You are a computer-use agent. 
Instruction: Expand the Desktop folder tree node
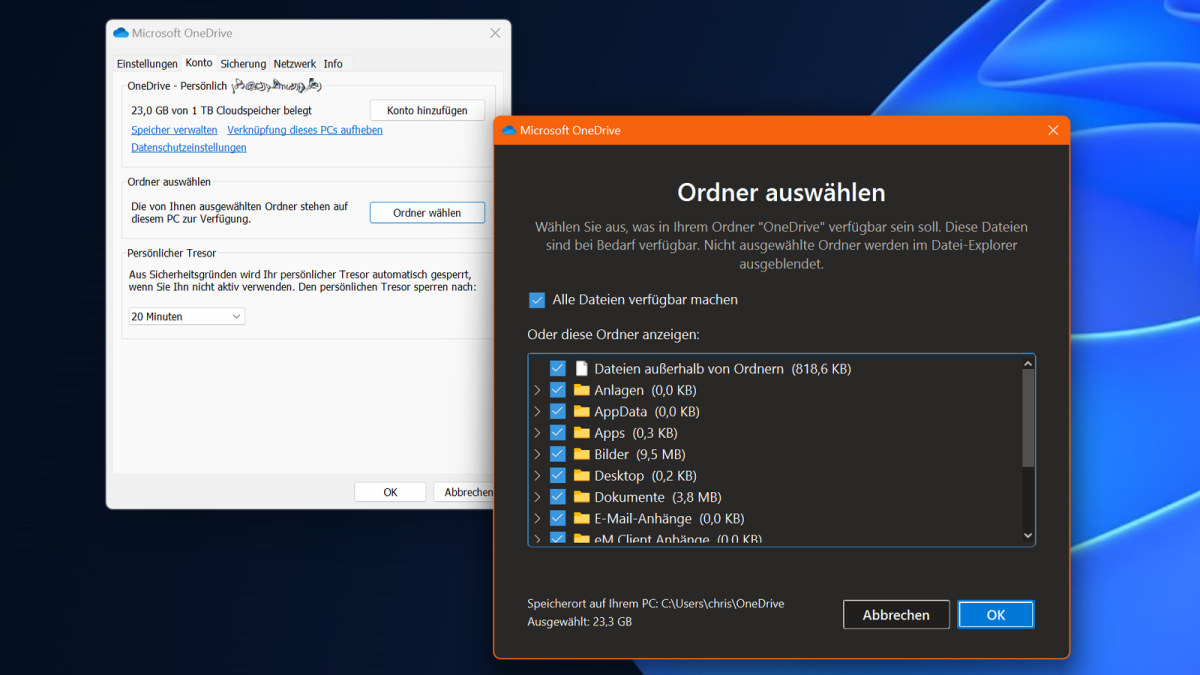537,475
